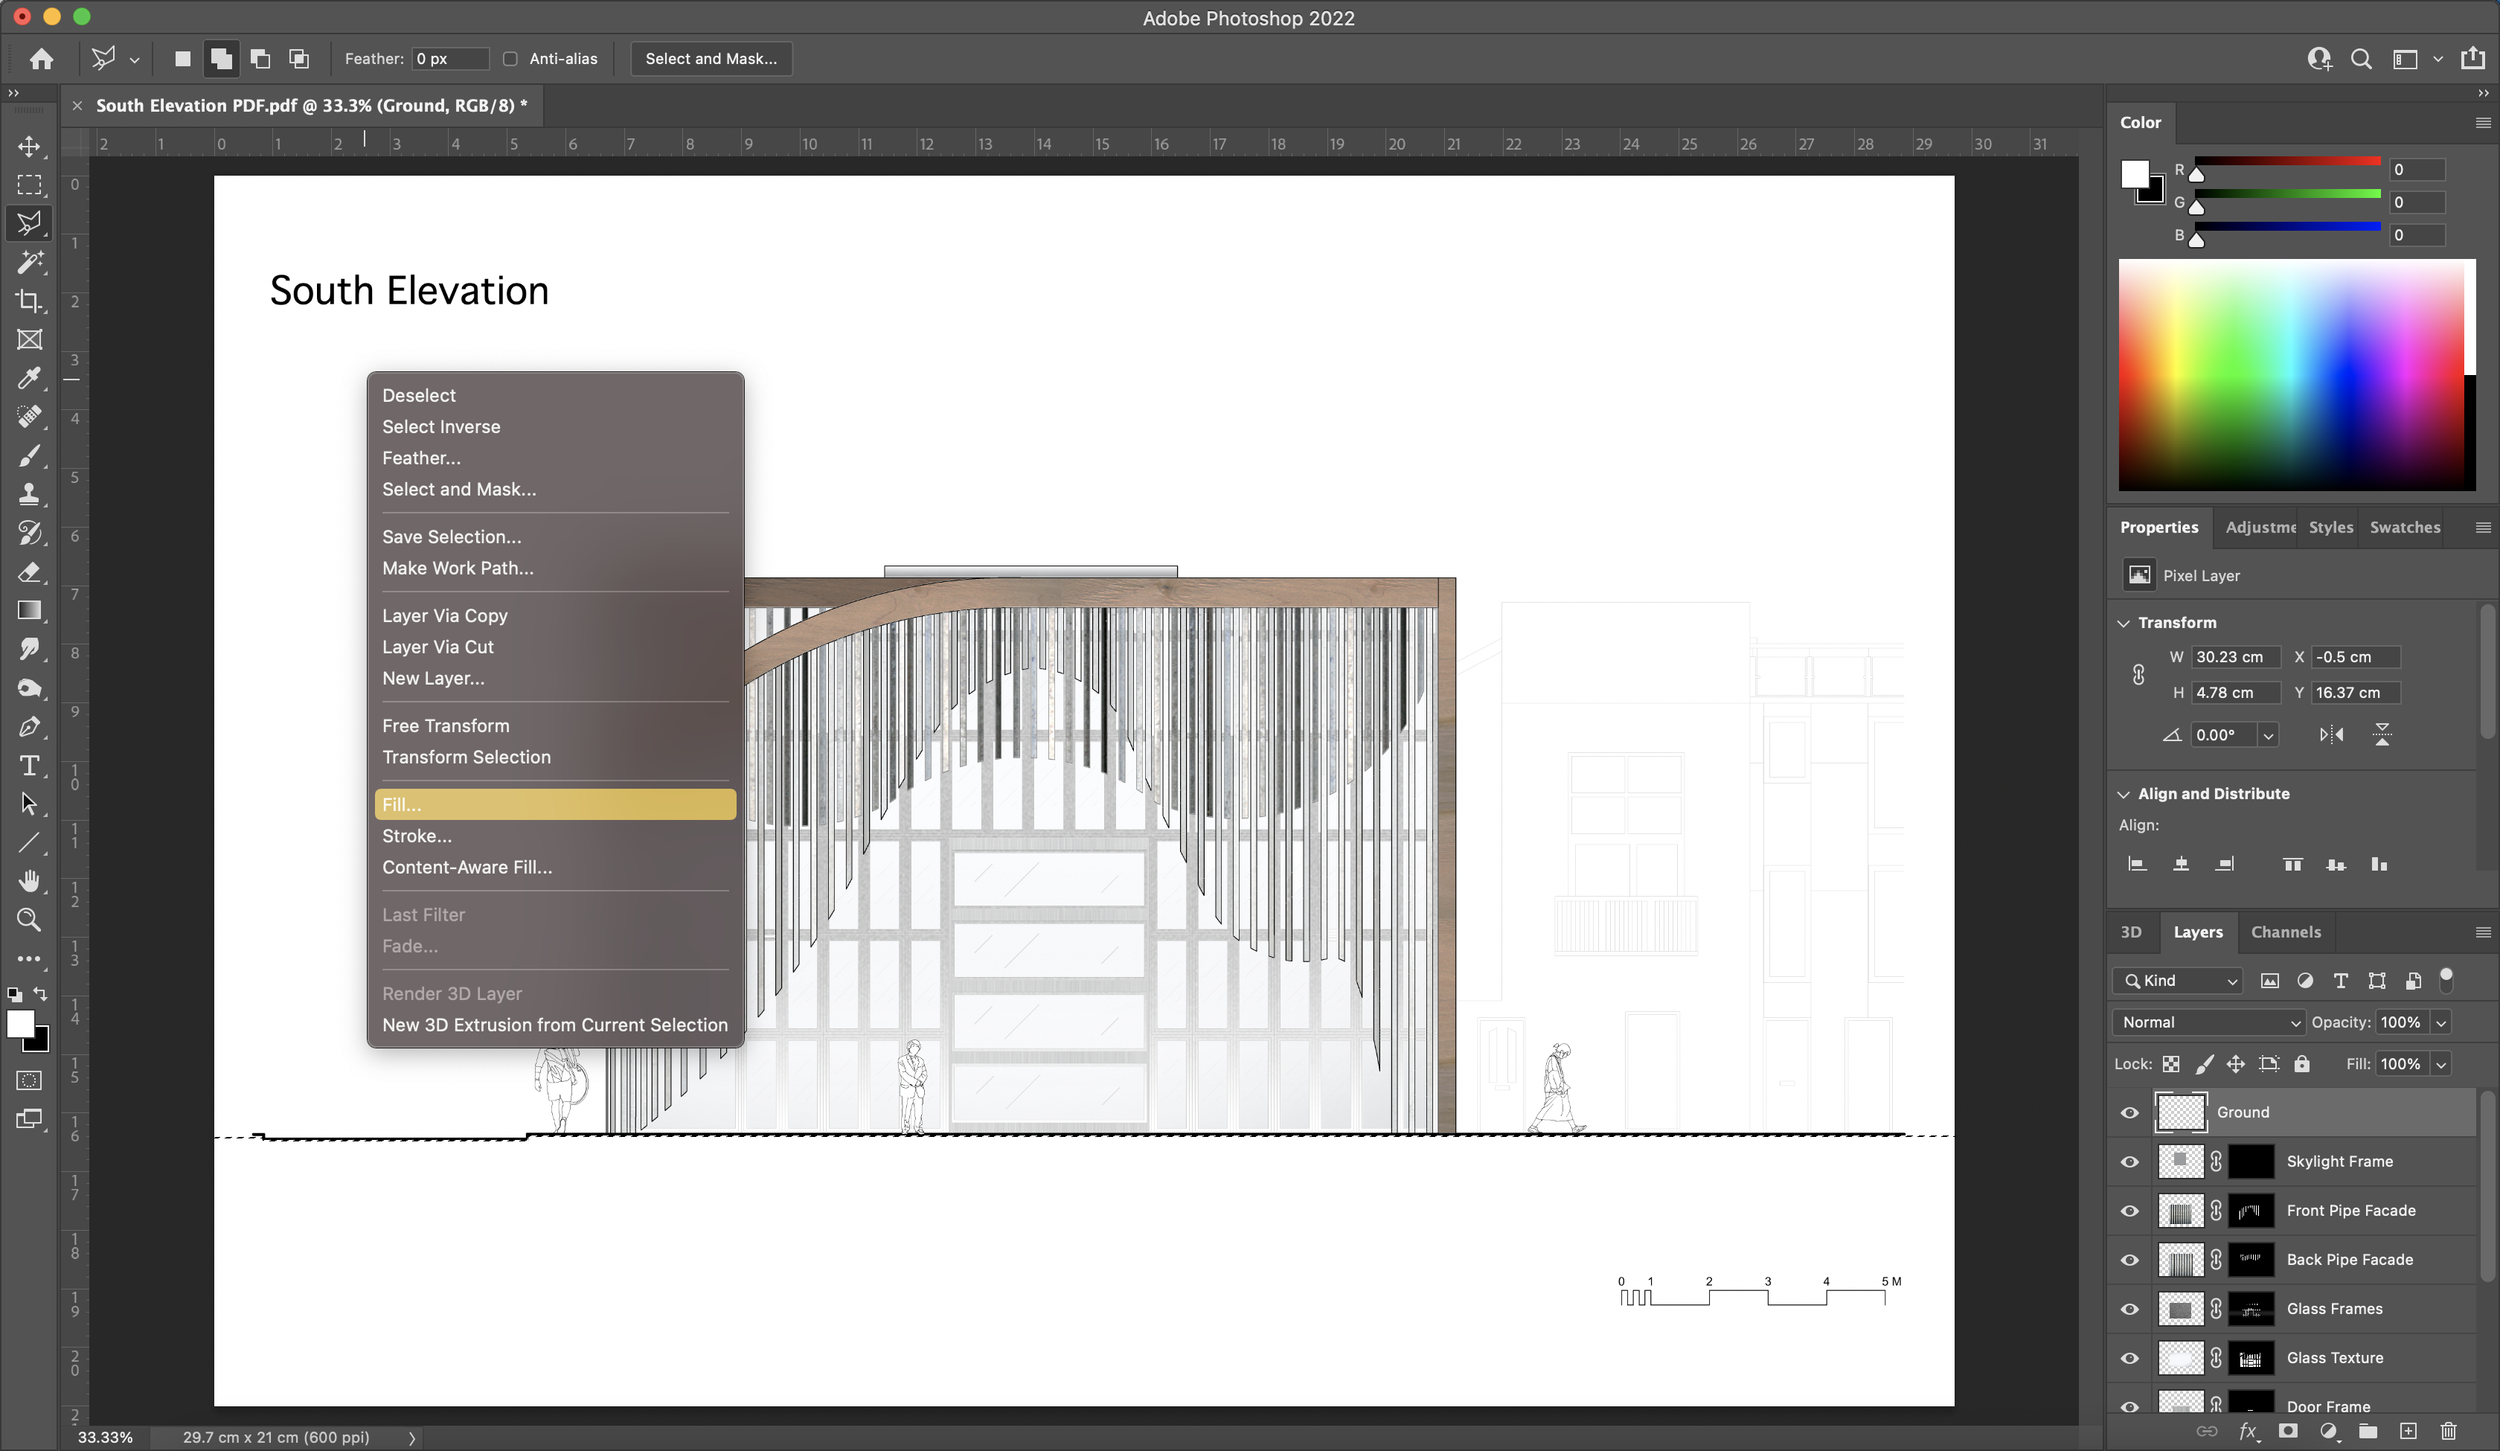Delete layer using the trash icon
The image size is (2500, 1451).
click(2448, 1432)
